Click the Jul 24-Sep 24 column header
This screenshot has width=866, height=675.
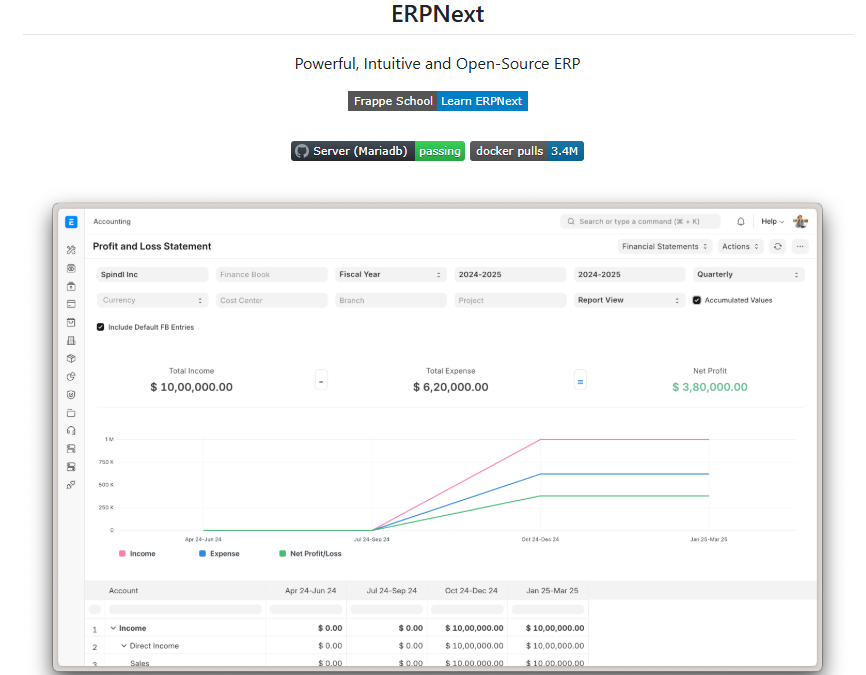[387, 590]
